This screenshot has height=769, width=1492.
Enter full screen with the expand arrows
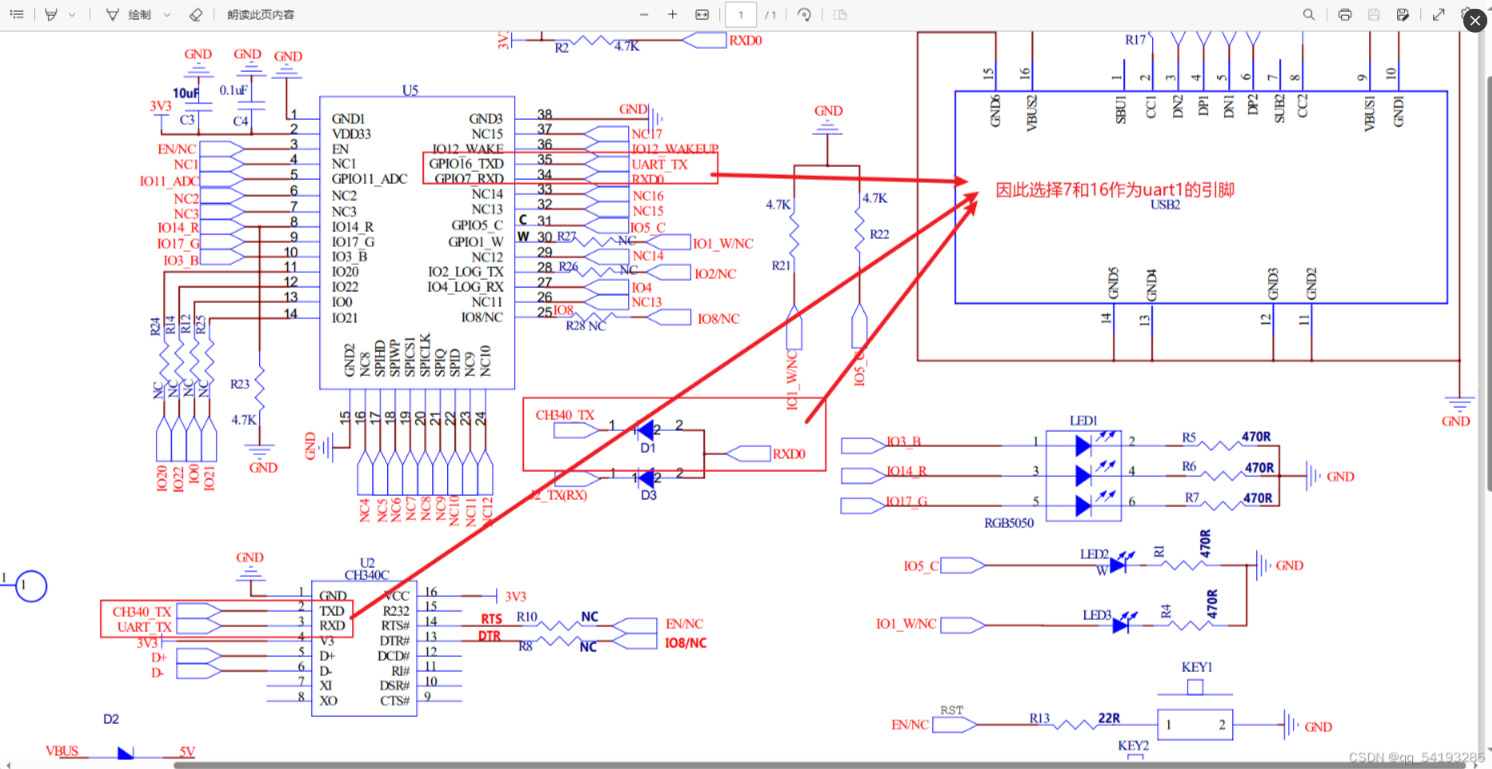[x=1439, y=15]
